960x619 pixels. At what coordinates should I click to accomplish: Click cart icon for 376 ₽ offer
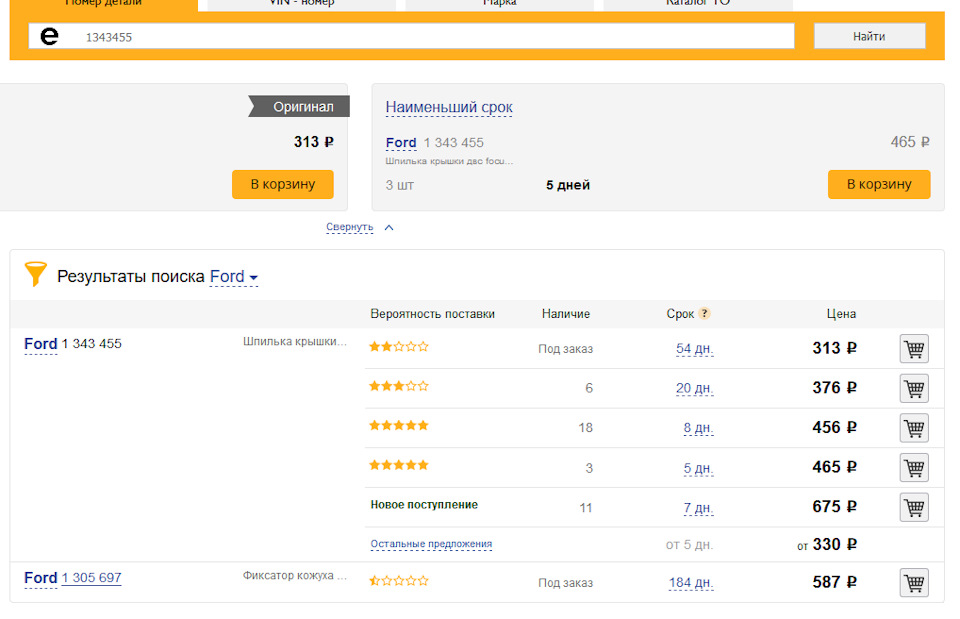point(914,388)
